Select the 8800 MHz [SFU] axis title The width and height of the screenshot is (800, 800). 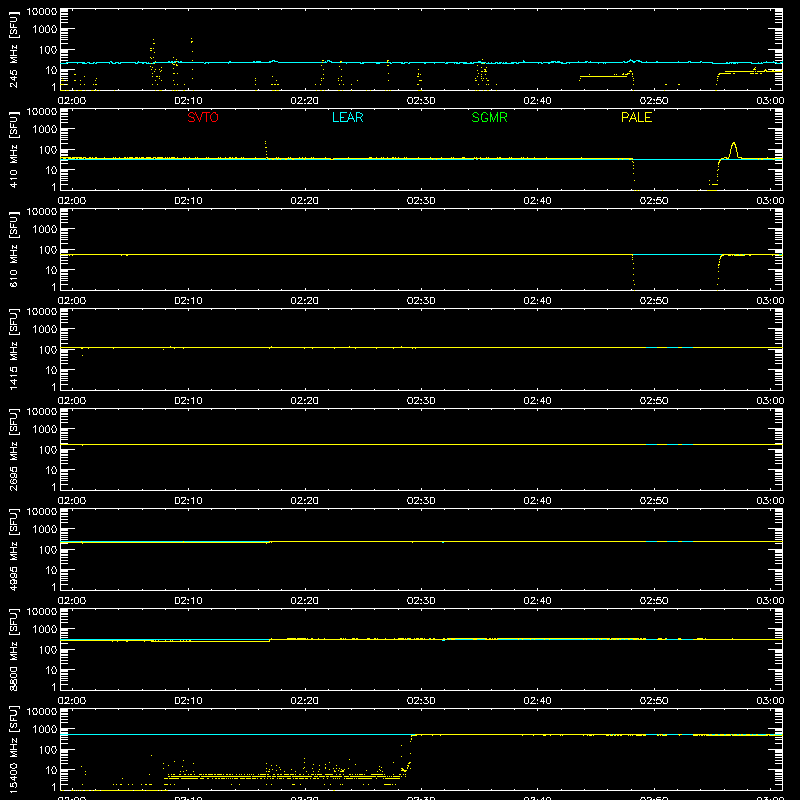(13, 649)
